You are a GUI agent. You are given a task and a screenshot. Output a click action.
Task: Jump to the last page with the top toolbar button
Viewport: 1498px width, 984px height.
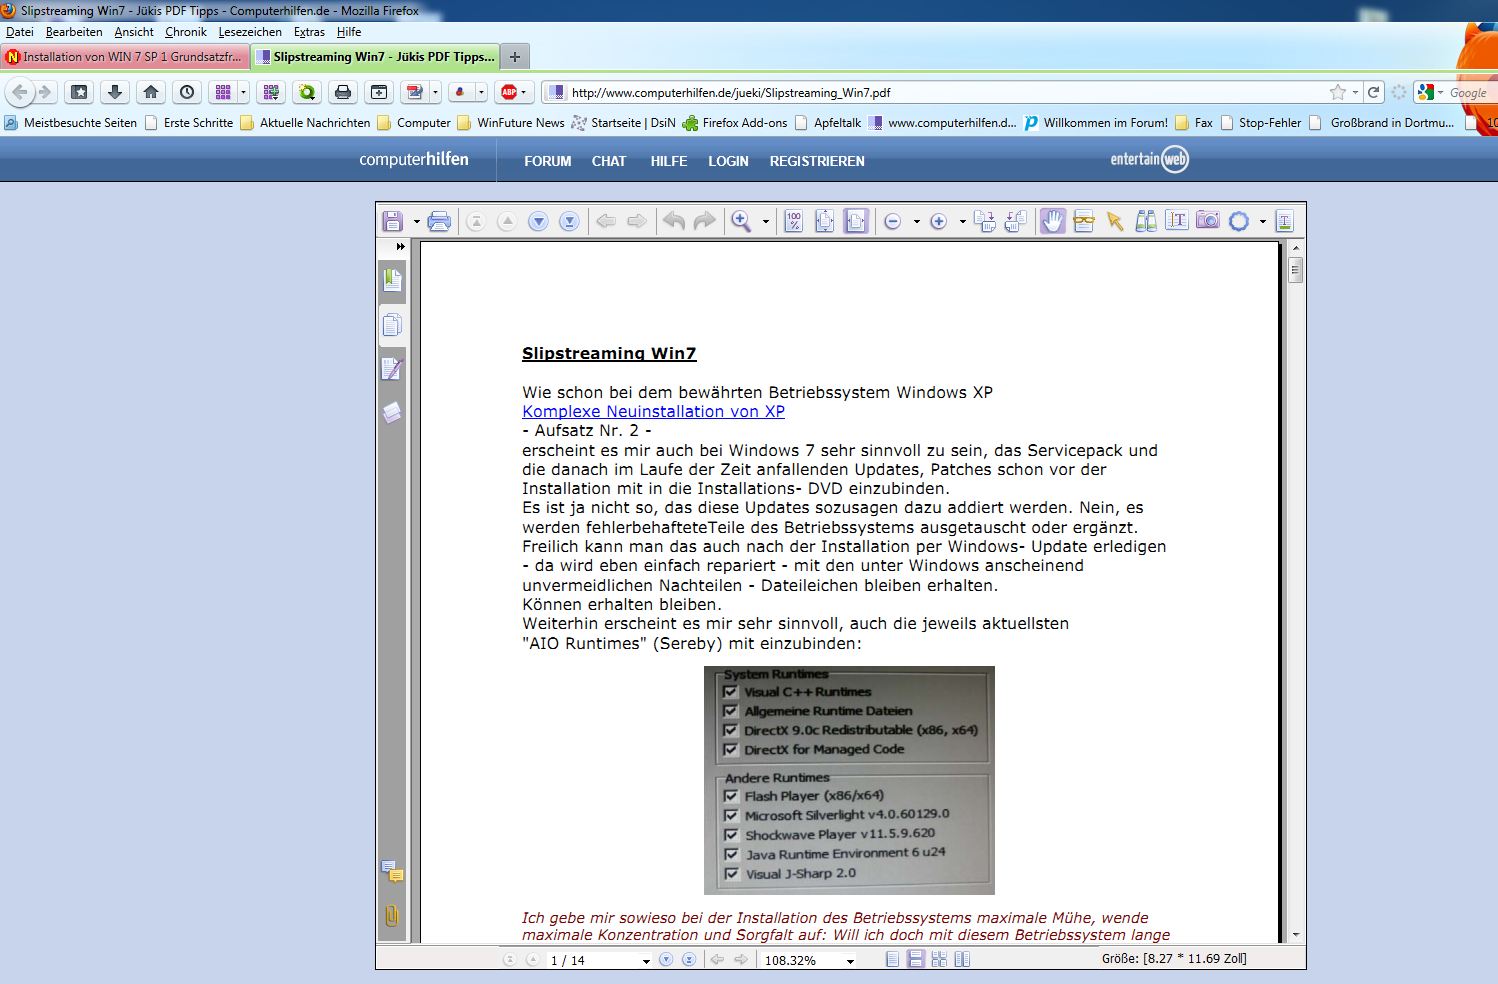(569, 221)
